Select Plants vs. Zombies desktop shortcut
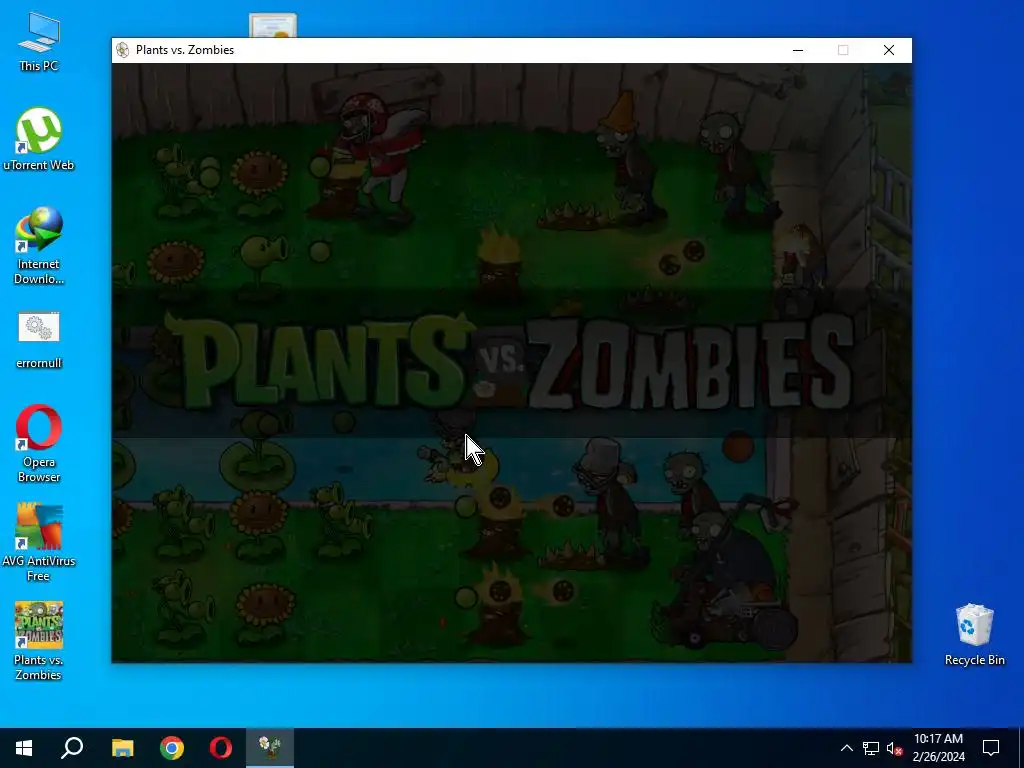1024x768 pixels. point(39,641)
